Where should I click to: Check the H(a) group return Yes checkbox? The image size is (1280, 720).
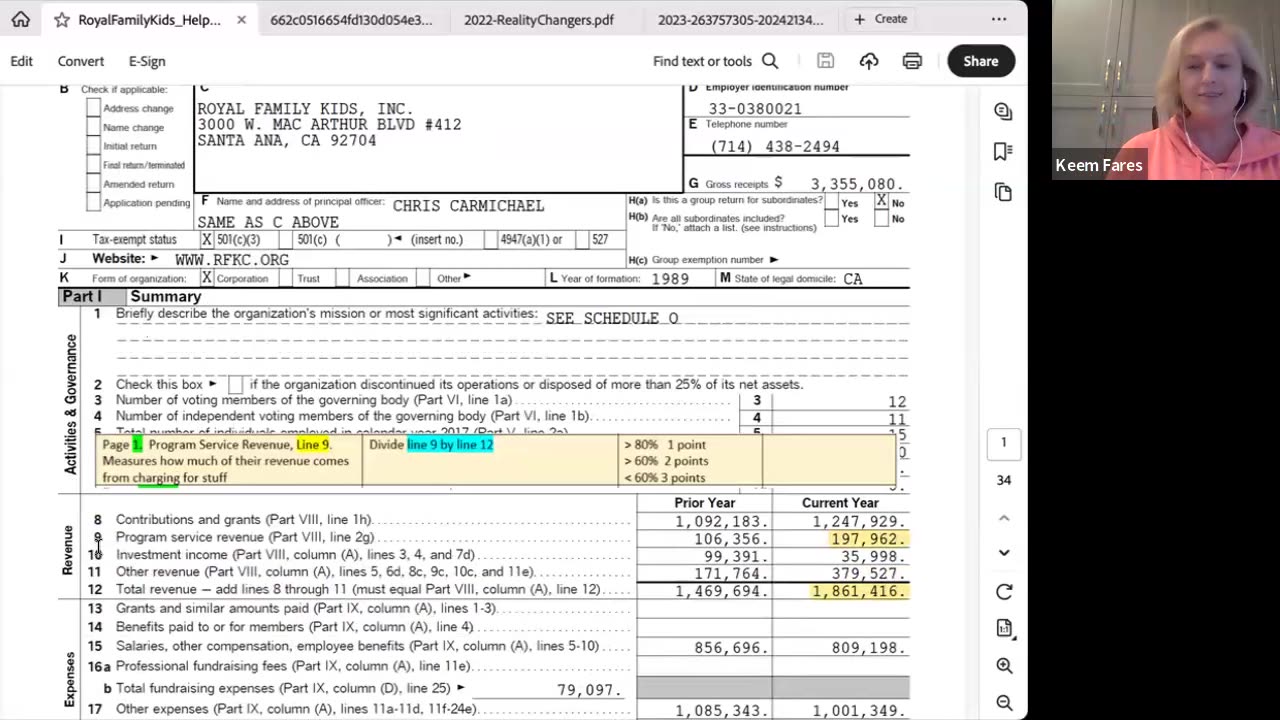pyautogui.click(x=832, y=201)
